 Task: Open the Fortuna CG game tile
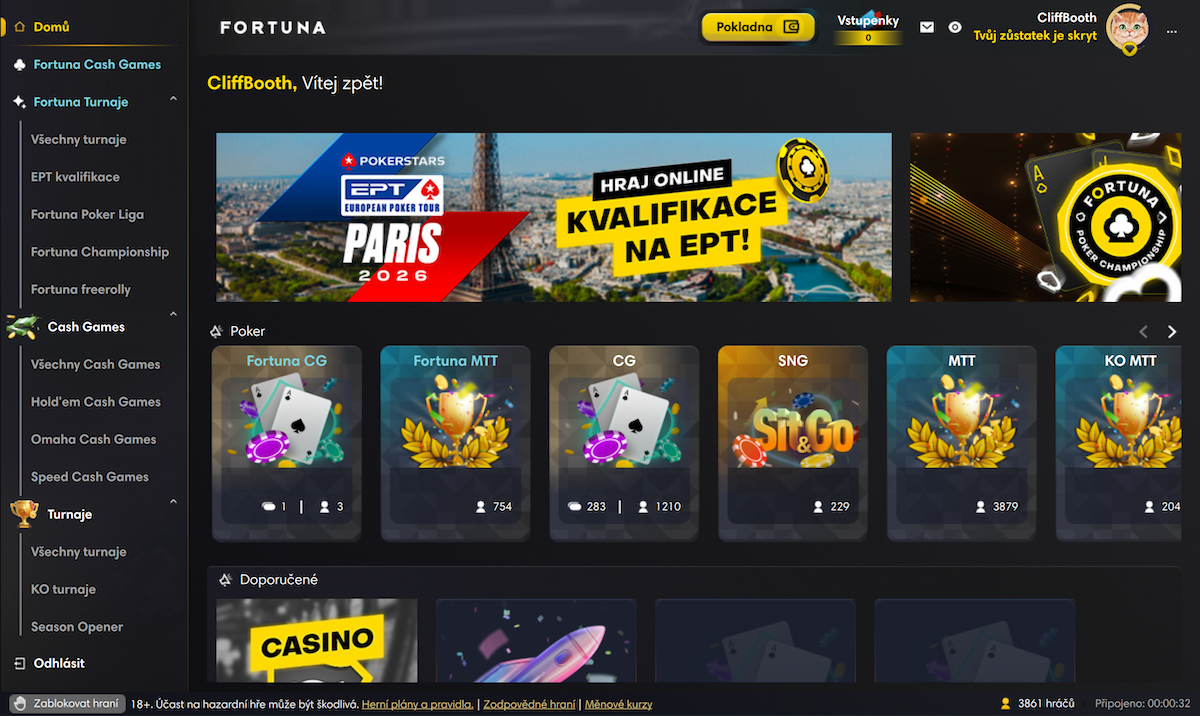click(x=287, y=443)
